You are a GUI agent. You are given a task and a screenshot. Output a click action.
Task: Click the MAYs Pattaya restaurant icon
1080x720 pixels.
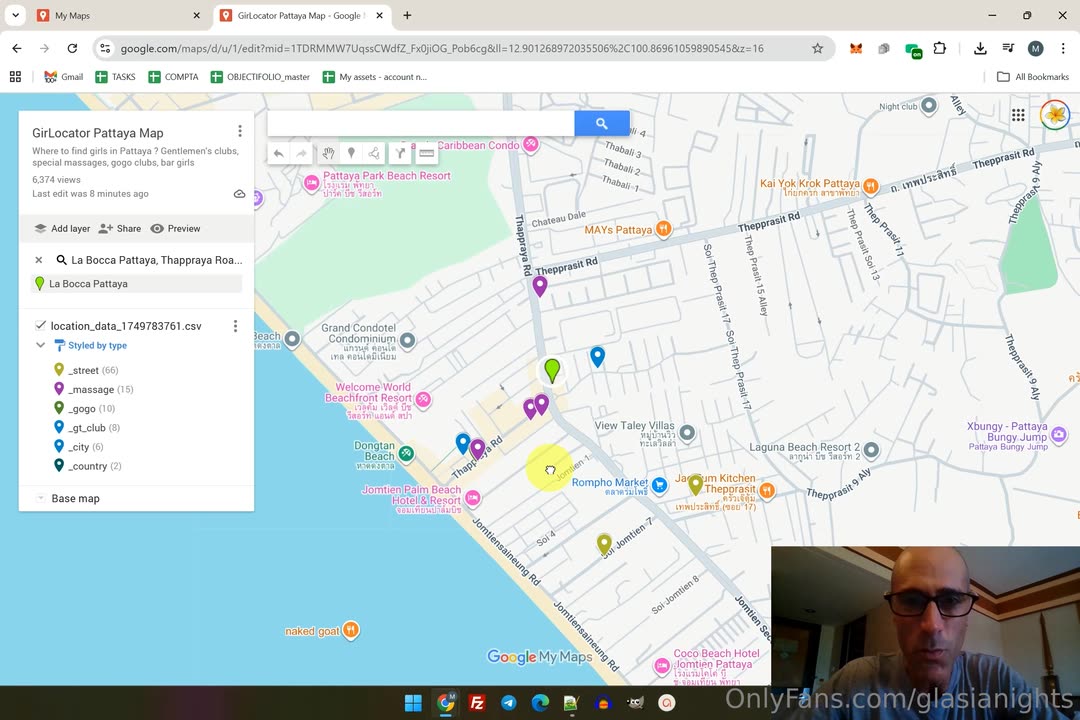(x=663, y=229)
